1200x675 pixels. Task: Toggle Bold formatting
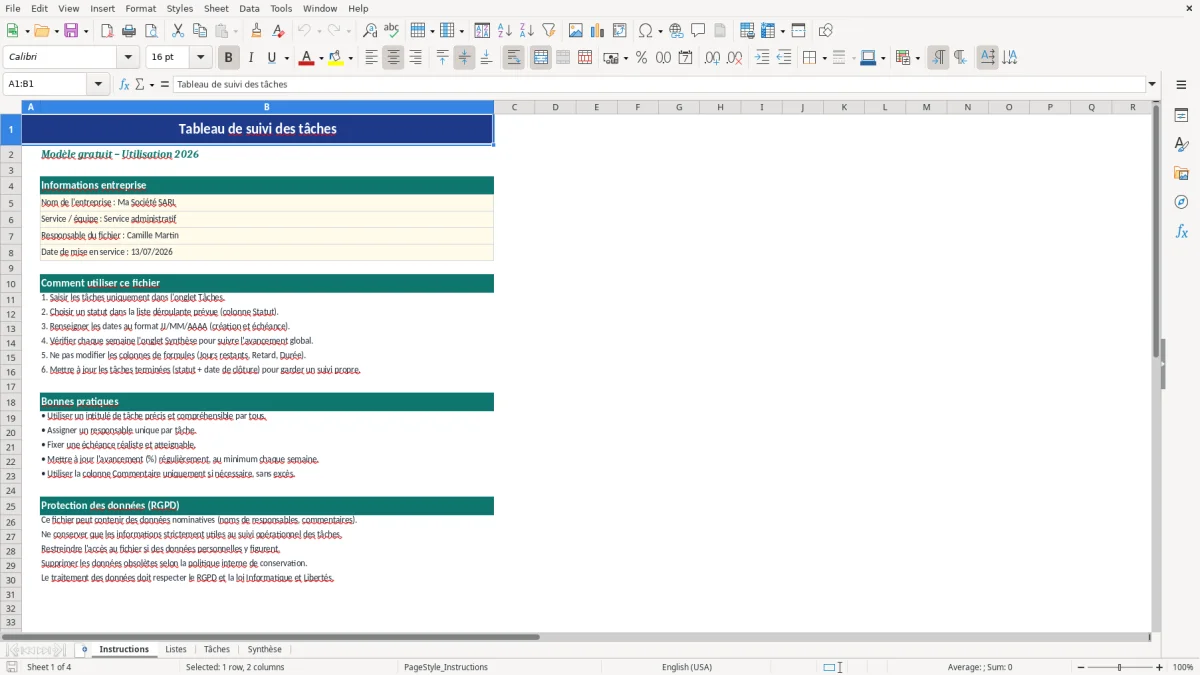coord(229,58)
